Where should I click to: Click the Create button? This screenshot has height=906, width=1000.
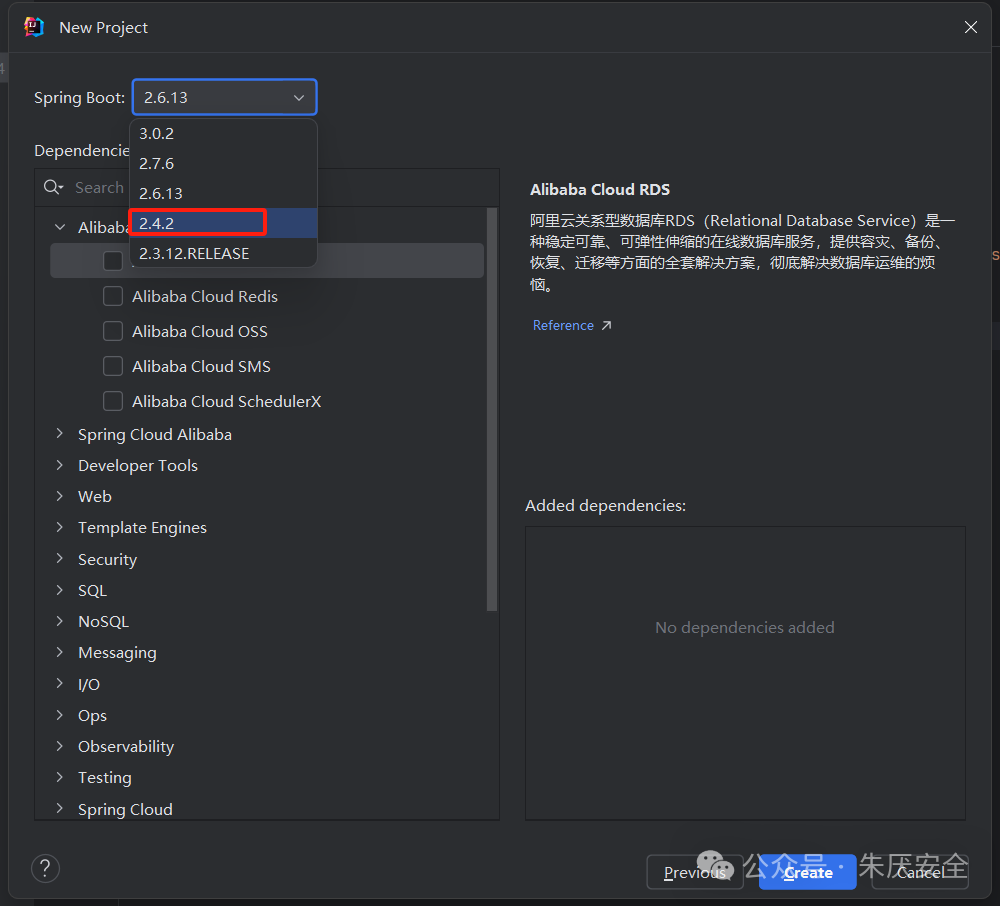(807, 872)
